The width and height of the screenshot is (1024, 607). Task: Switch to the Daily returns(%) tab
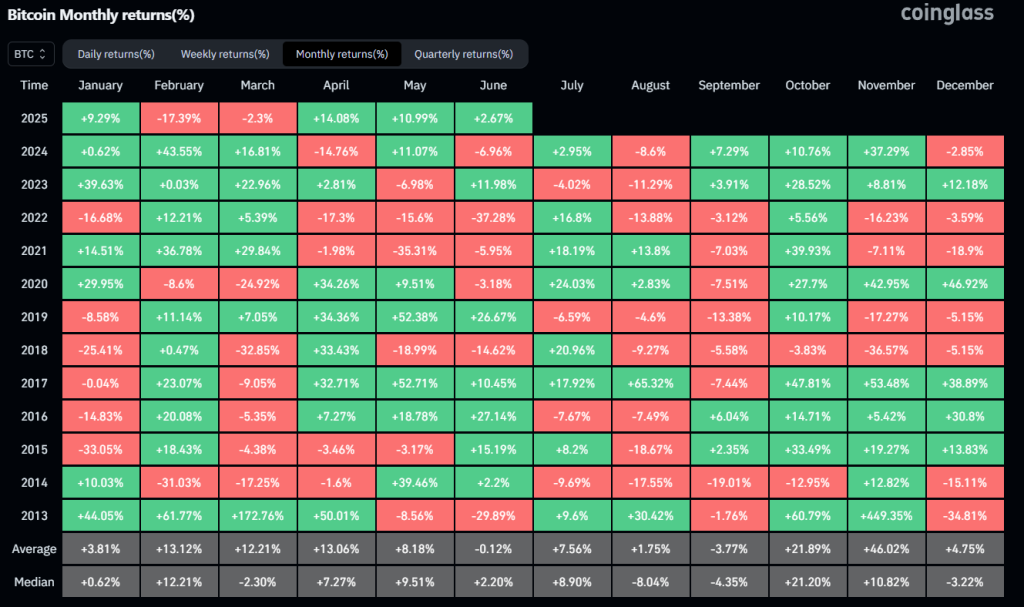115,54
